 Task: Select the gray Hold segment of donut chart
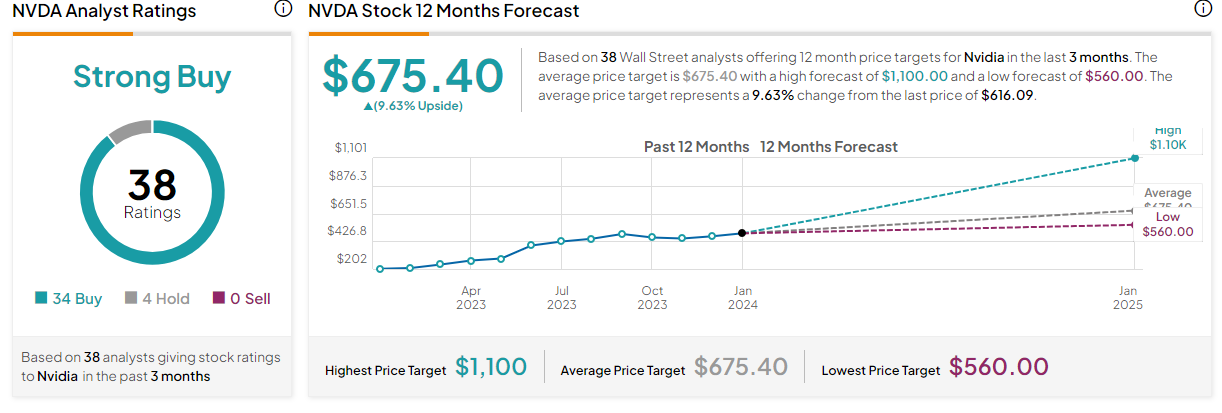click(127, 131)
